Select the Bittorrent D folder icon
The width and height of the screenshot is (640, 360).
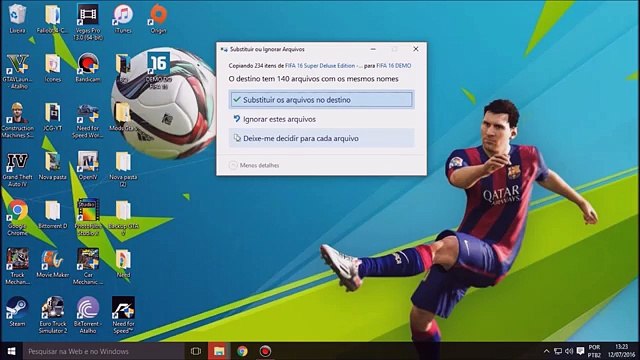pos(53,215)
